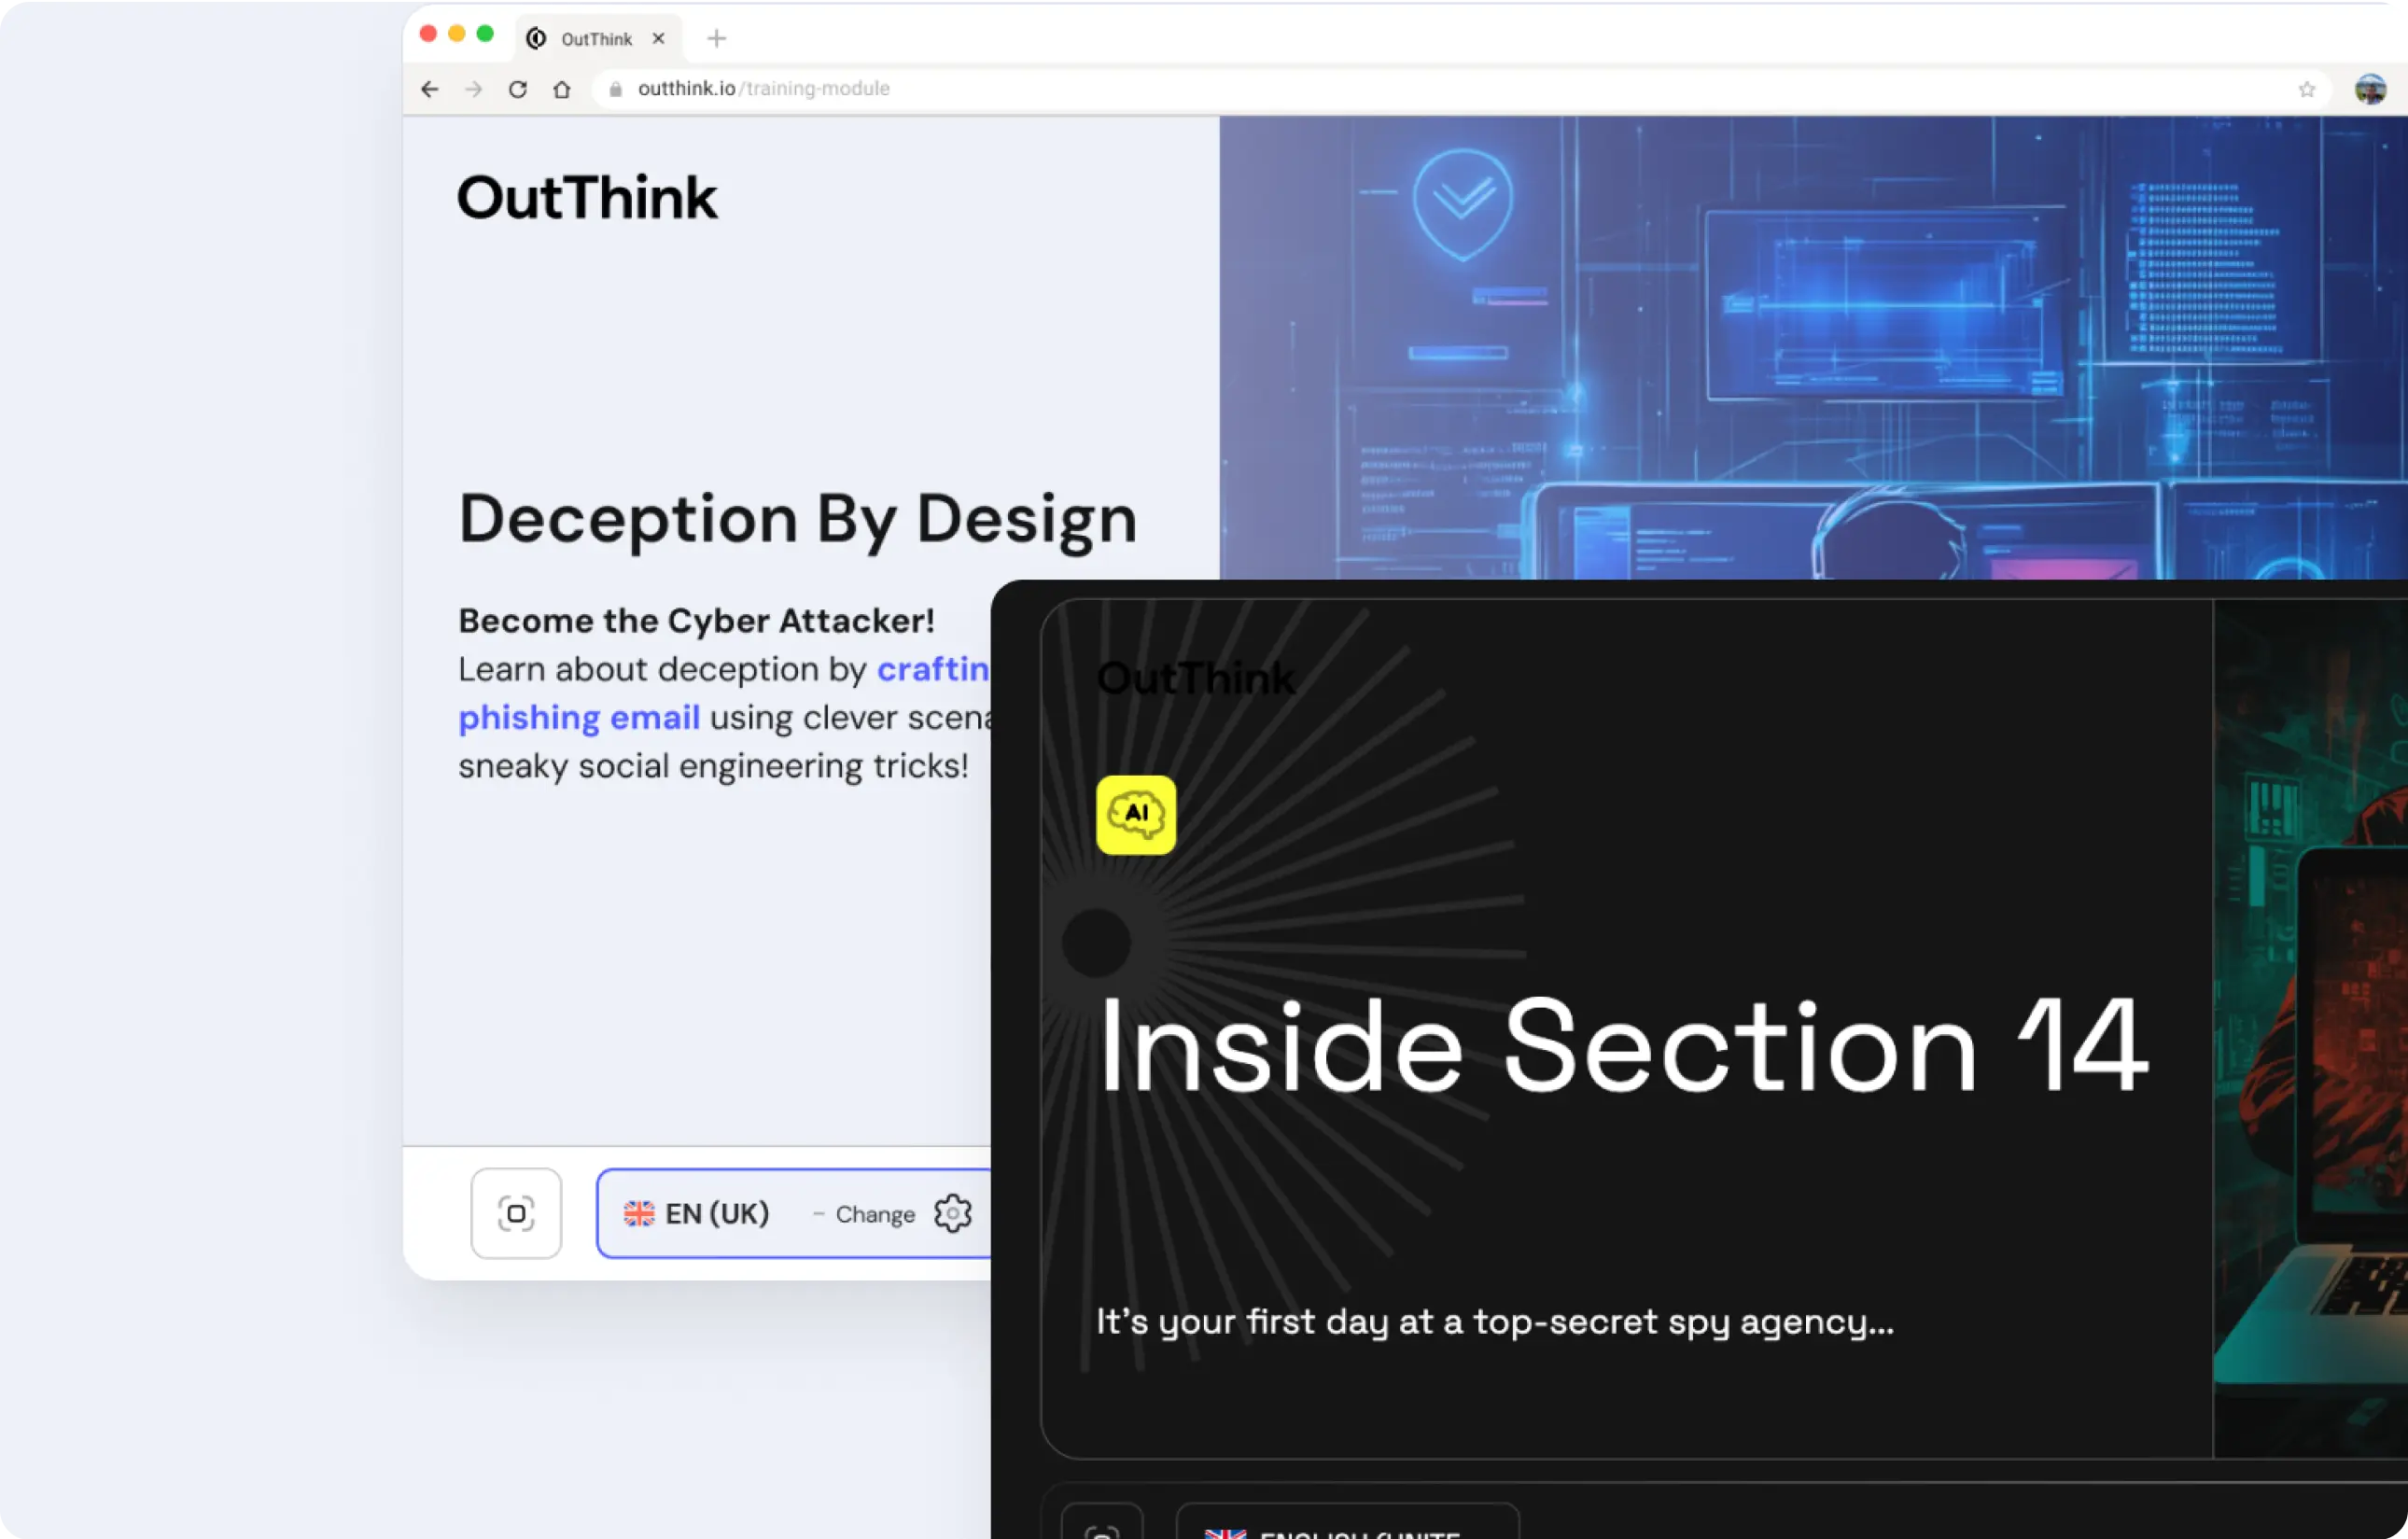Image resolution: width=2408 pixels, height=1539 pixels.
Task: Close the OutThink browser tab
Action: [x=658, y=38]
